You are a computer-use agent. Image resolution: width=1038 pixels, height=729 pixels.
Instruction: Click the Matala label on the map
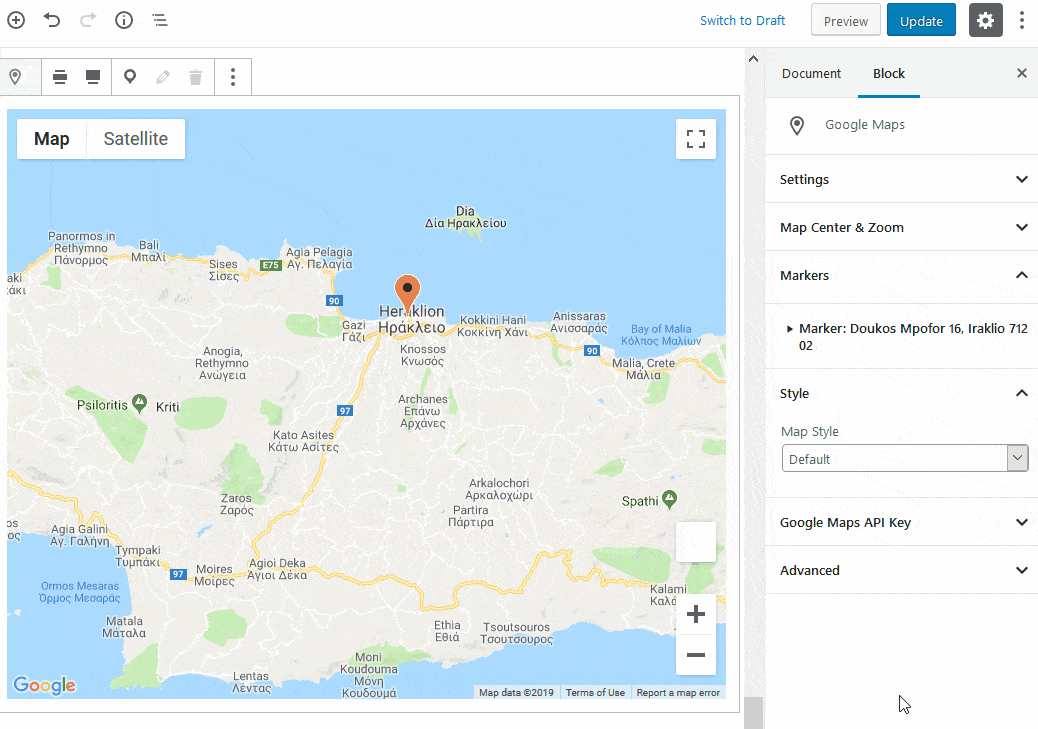point(124,627)
